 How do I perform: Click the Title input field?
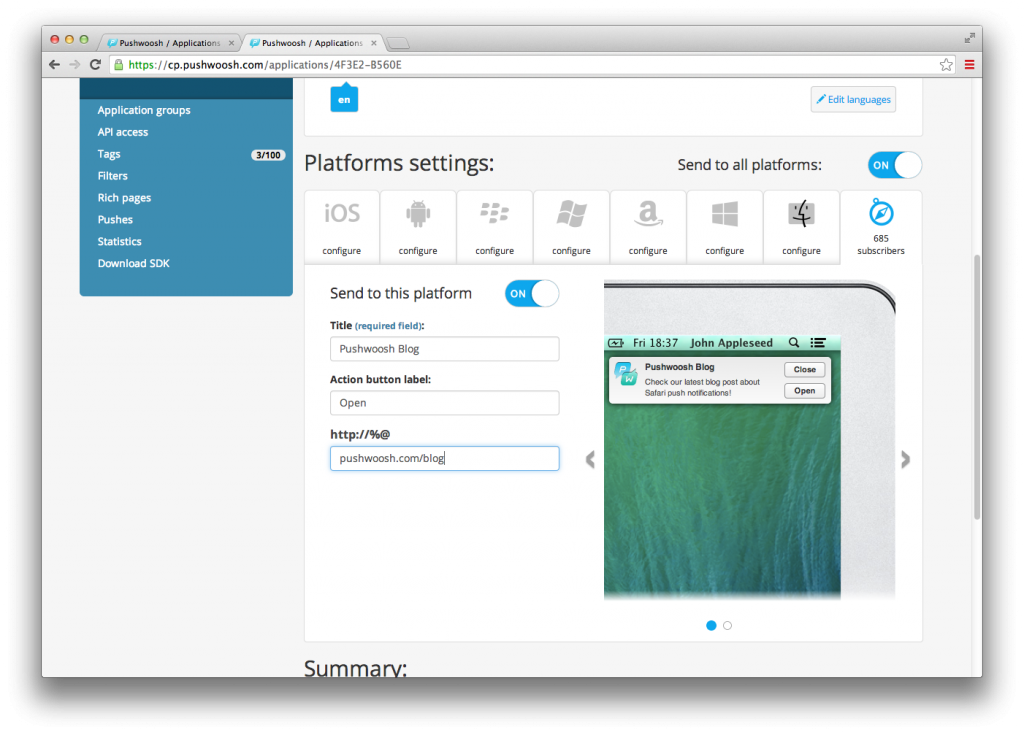click(x=444, y=349)
